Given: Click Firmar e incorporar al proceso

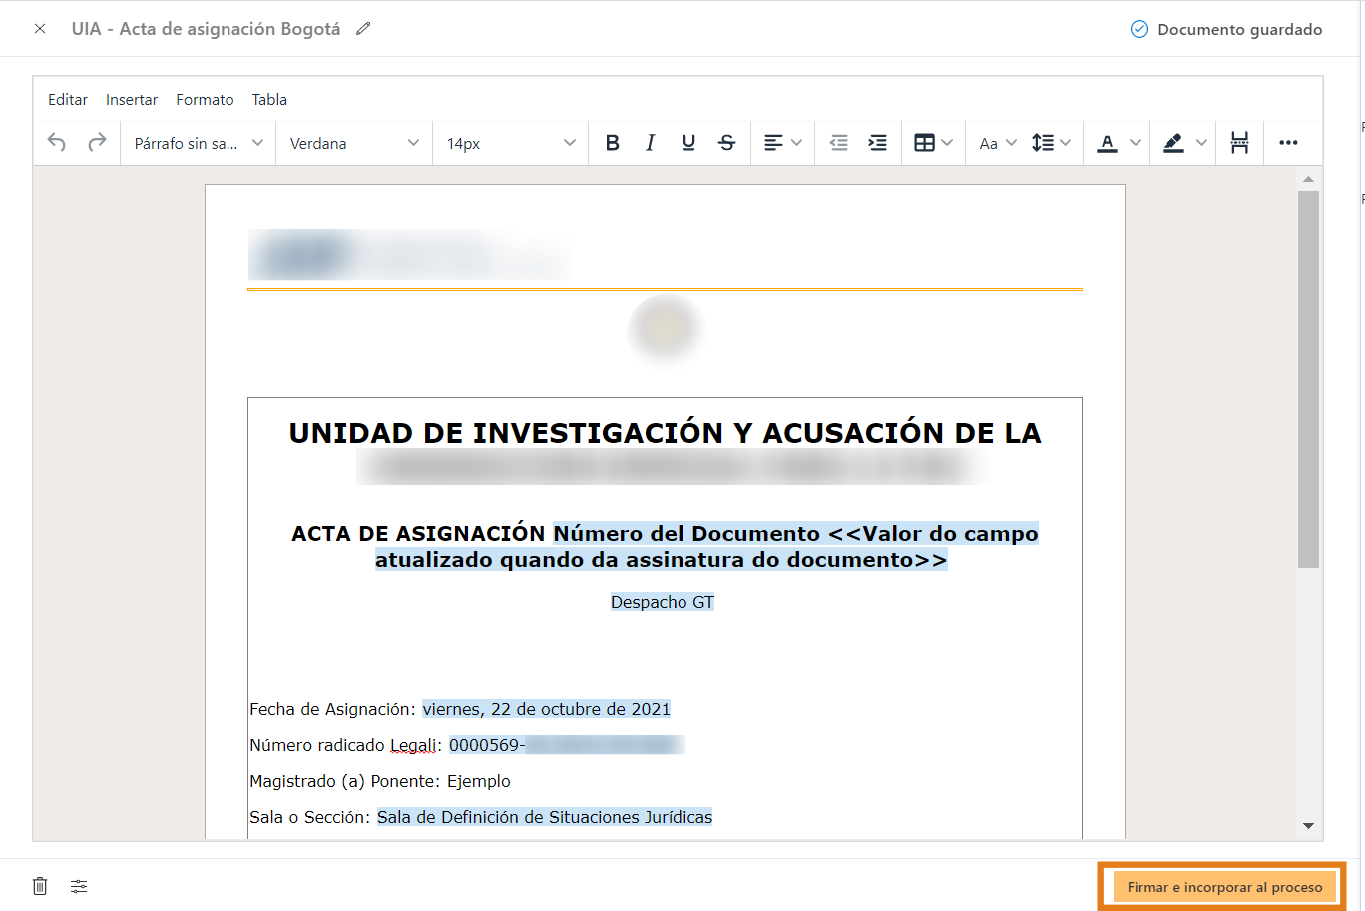Looking at the screenshot, I should pyautogui.click(x=1222, y=886).
